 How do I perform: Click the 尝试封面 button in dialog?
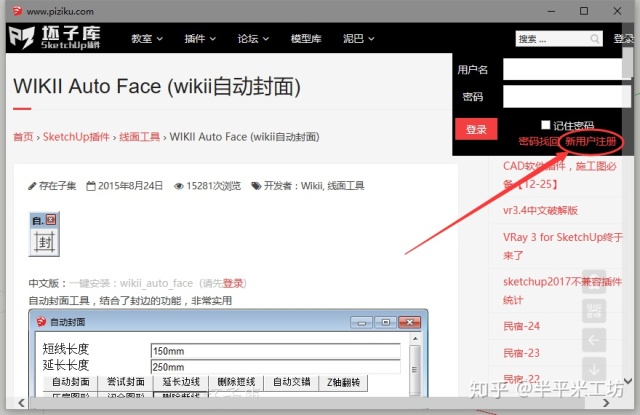126,382
